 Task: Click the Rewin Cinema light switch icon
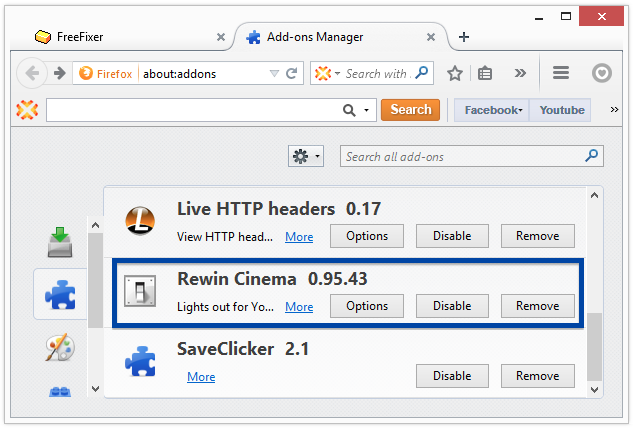tap(140, 291)
